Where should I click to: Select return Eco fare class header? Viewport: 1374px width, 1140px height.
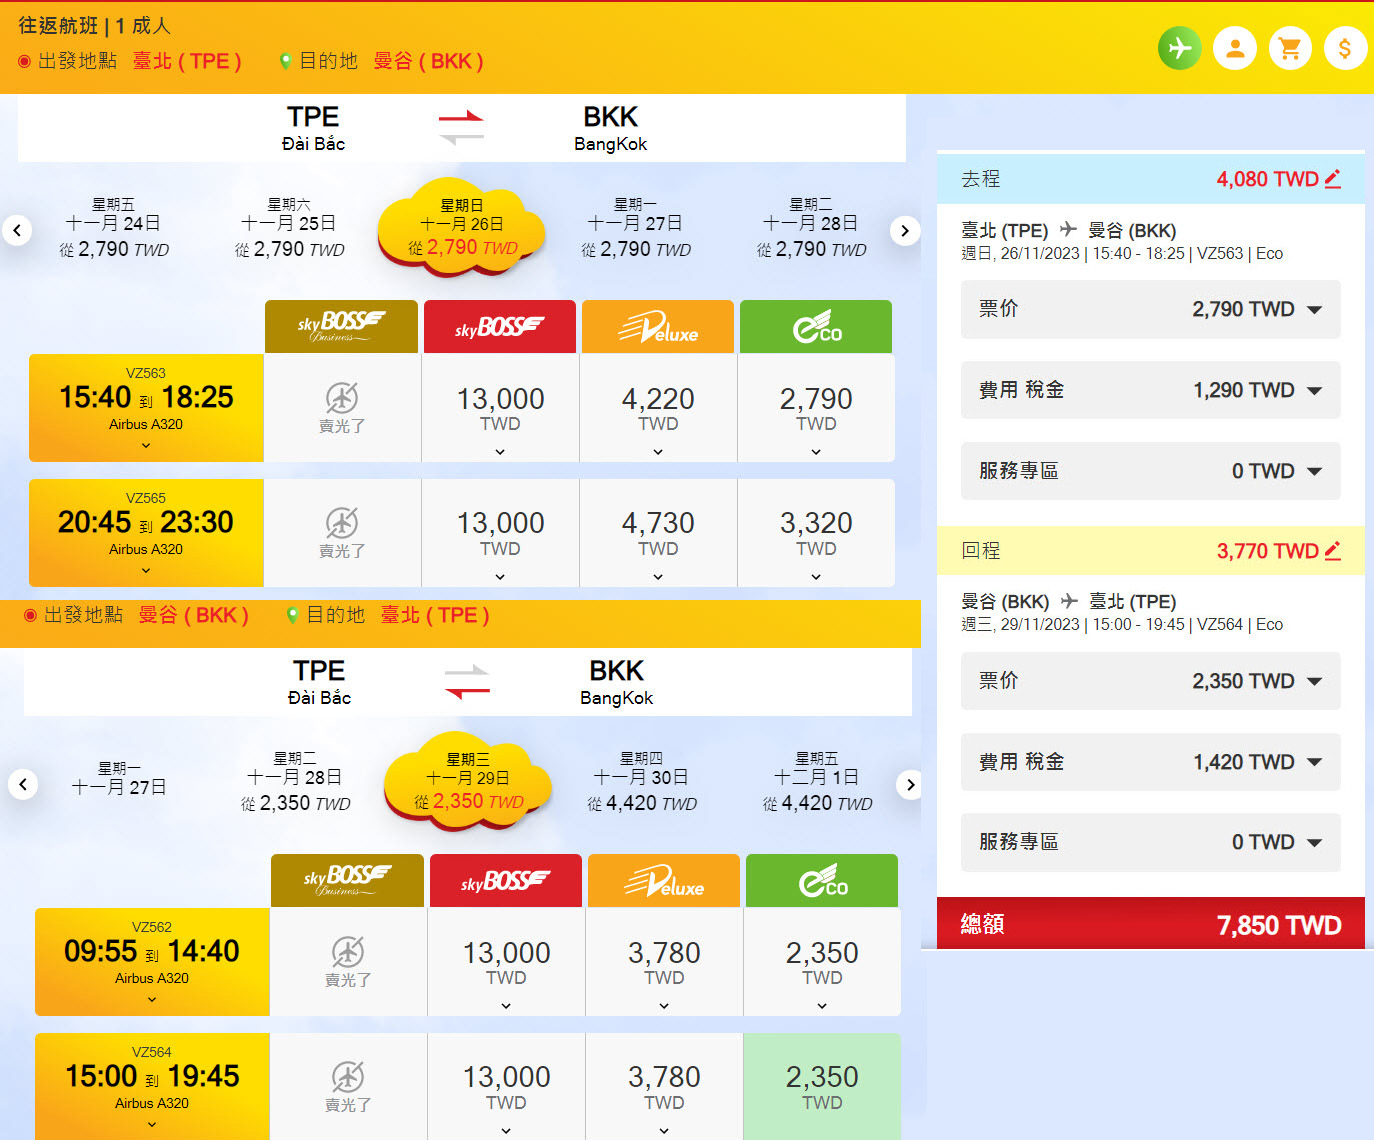pyautogui.click(x=822, y=880)
